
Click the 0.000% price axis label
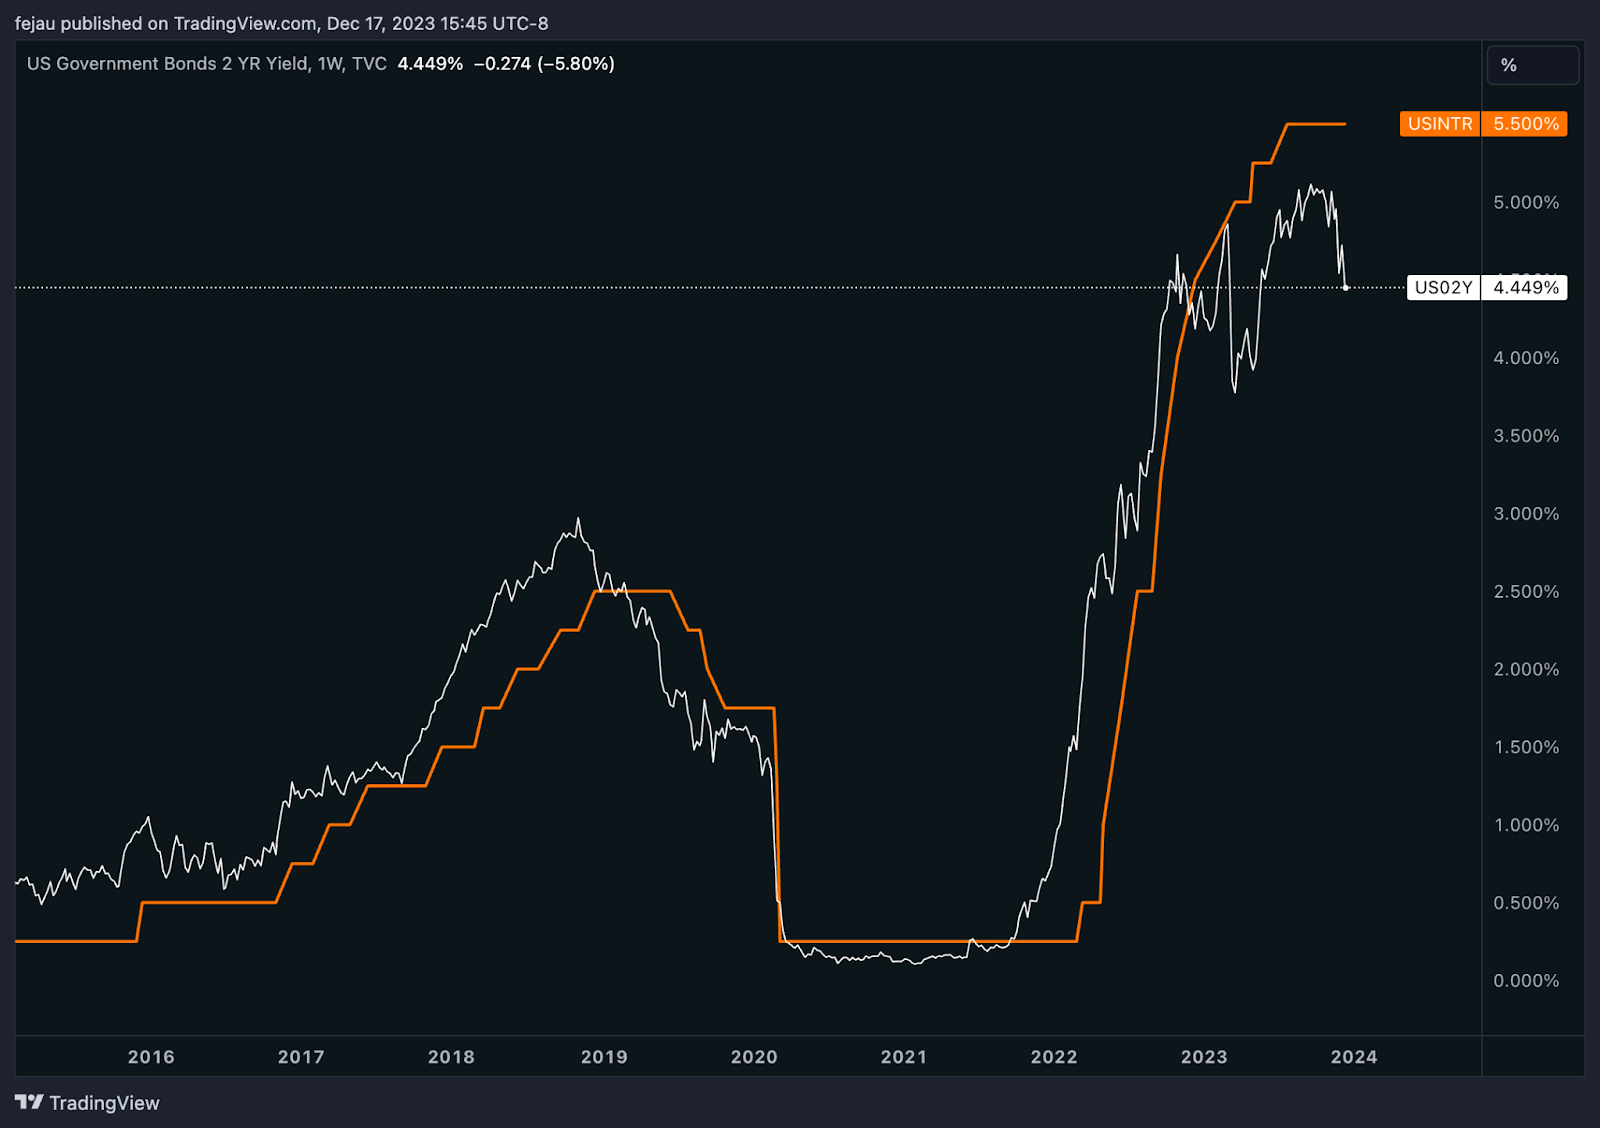click(x=1525, y=981)
